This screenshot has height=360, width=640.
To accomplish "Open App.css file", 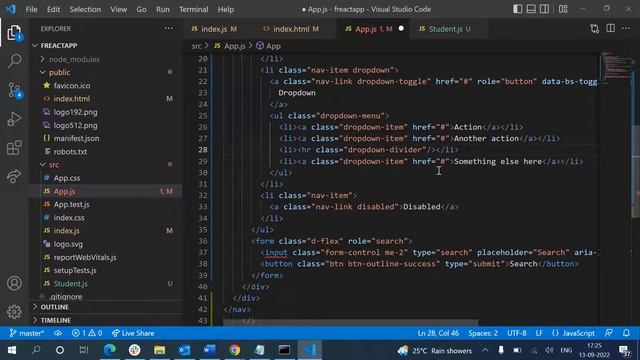I will (x=67, y=178).
